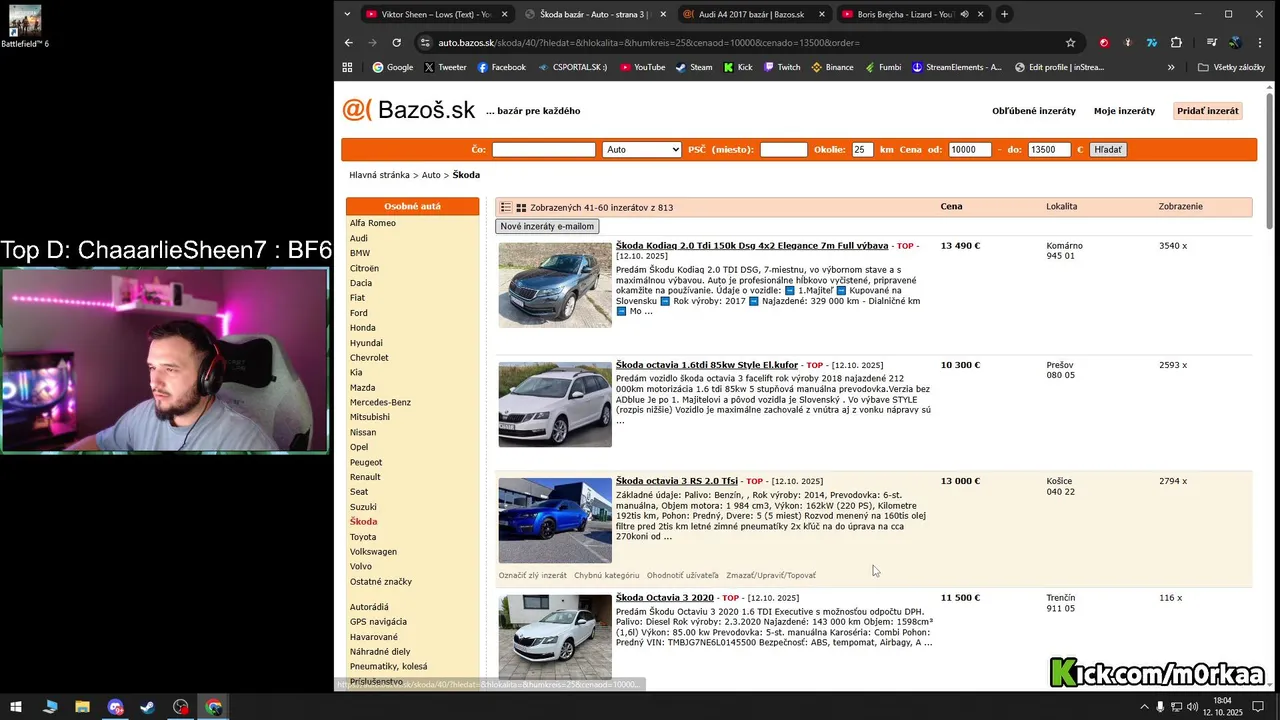Screen dimensions: 1280x720
Task: Reload the current page
Action: [x=396, y=43]
